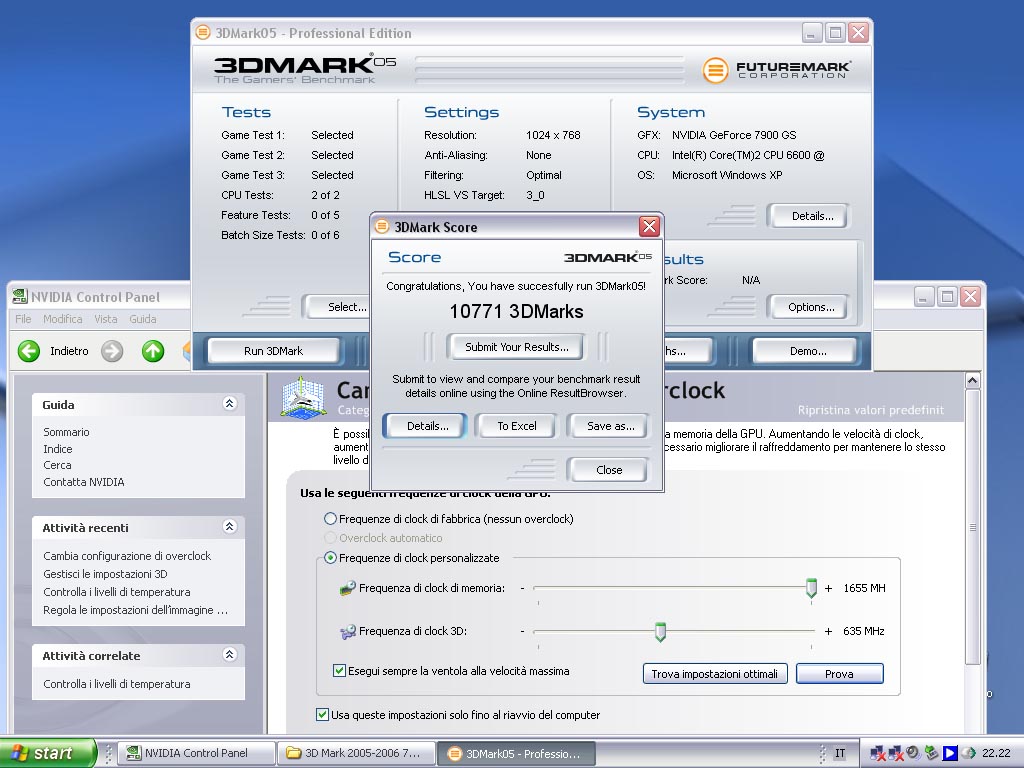This screenshot has width=1024, height=768.
Task: Click the Prova button
Action: pyautogui.click(x=839, y=674)
